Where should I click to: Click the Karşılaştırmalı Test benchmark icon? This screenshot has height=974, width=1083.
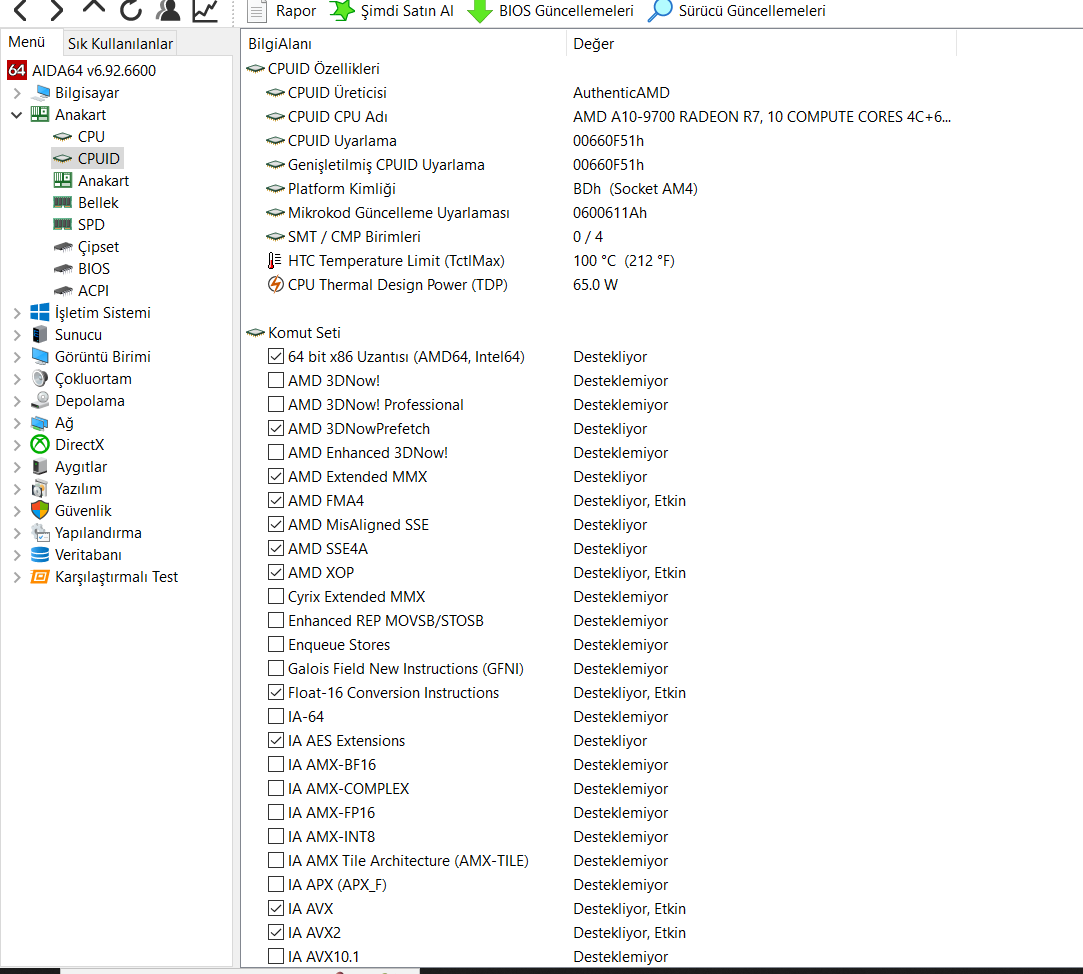(40, 577)
